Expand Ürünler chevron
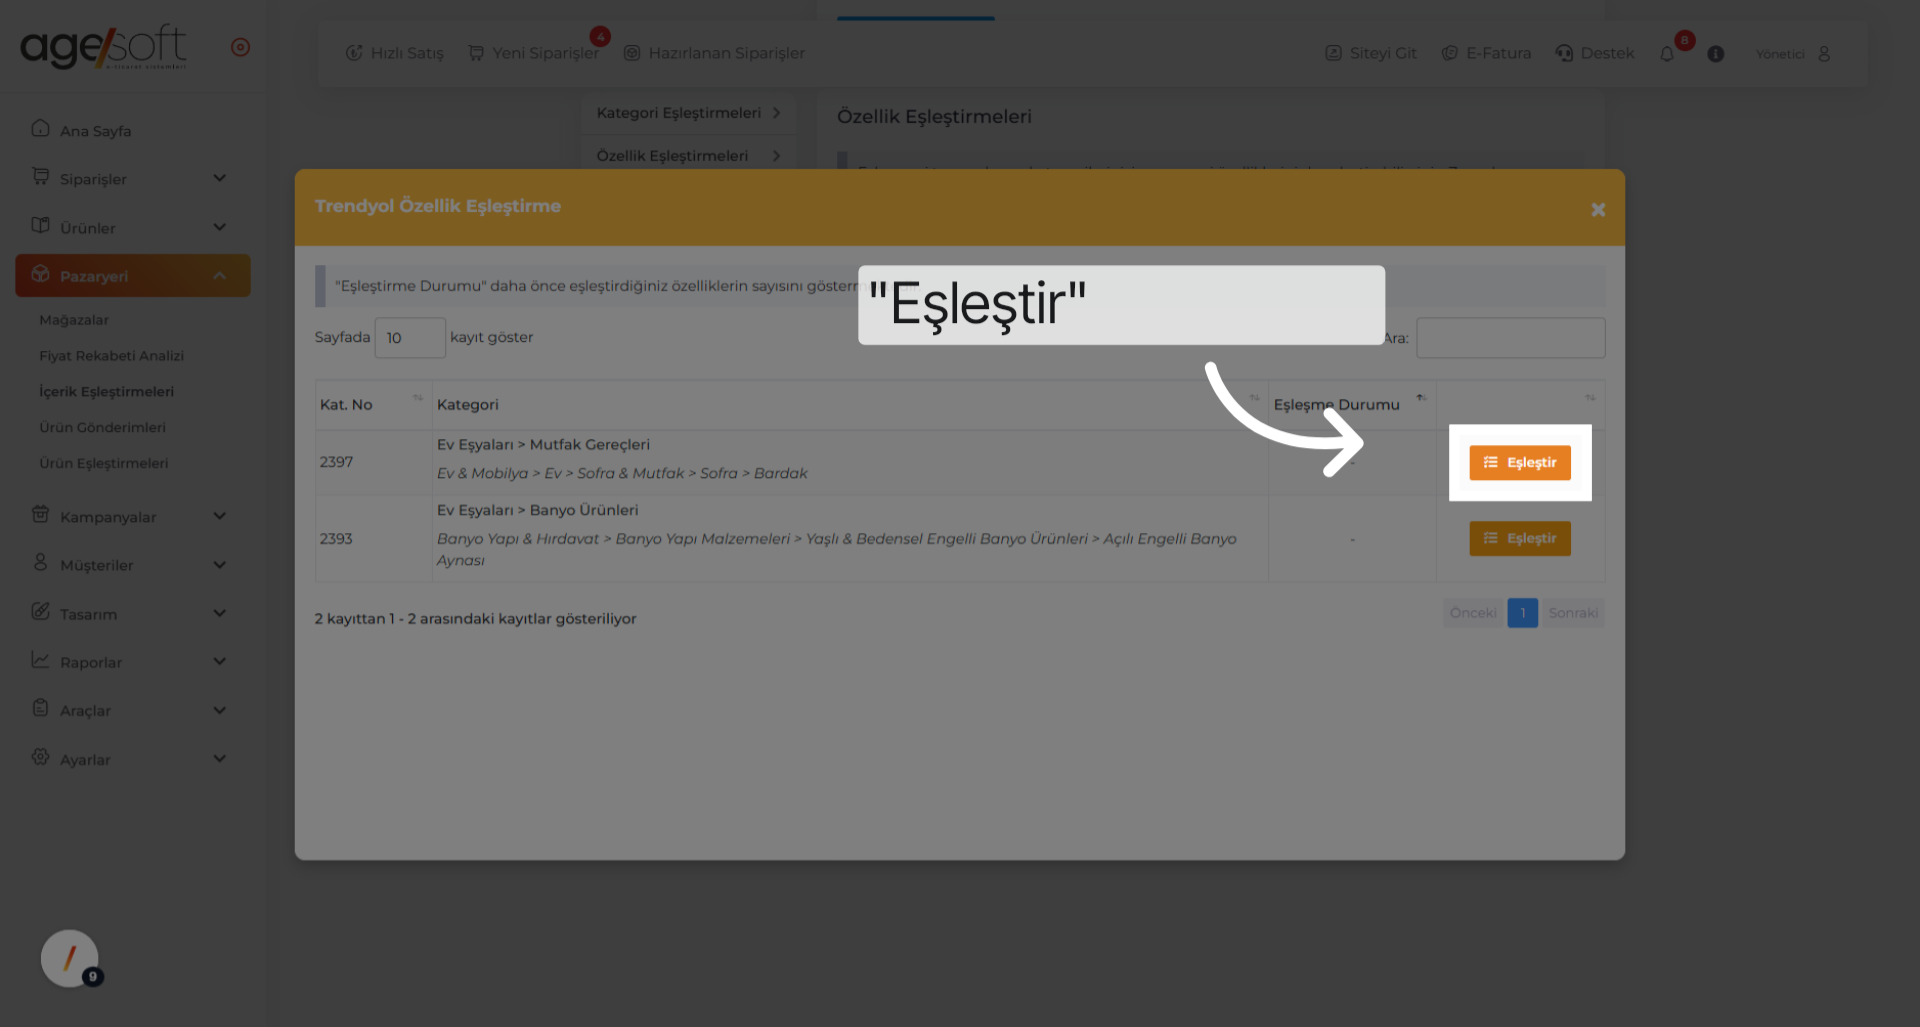The height and width of the screenshot is (1027, 1920). point(220,227)
